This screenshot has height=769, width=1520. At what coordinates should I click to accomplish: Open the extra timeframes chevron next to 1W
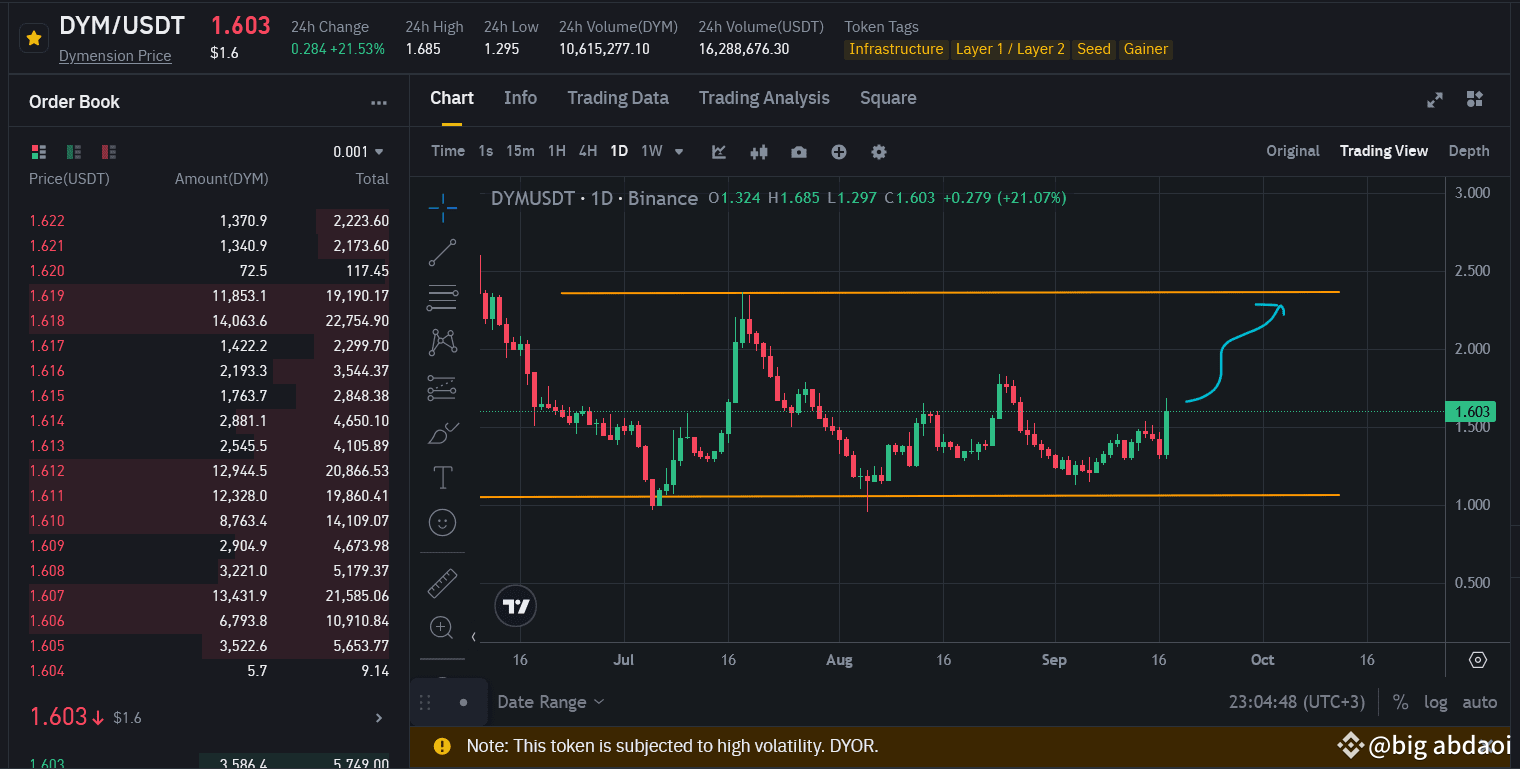[x=679, y=151]
